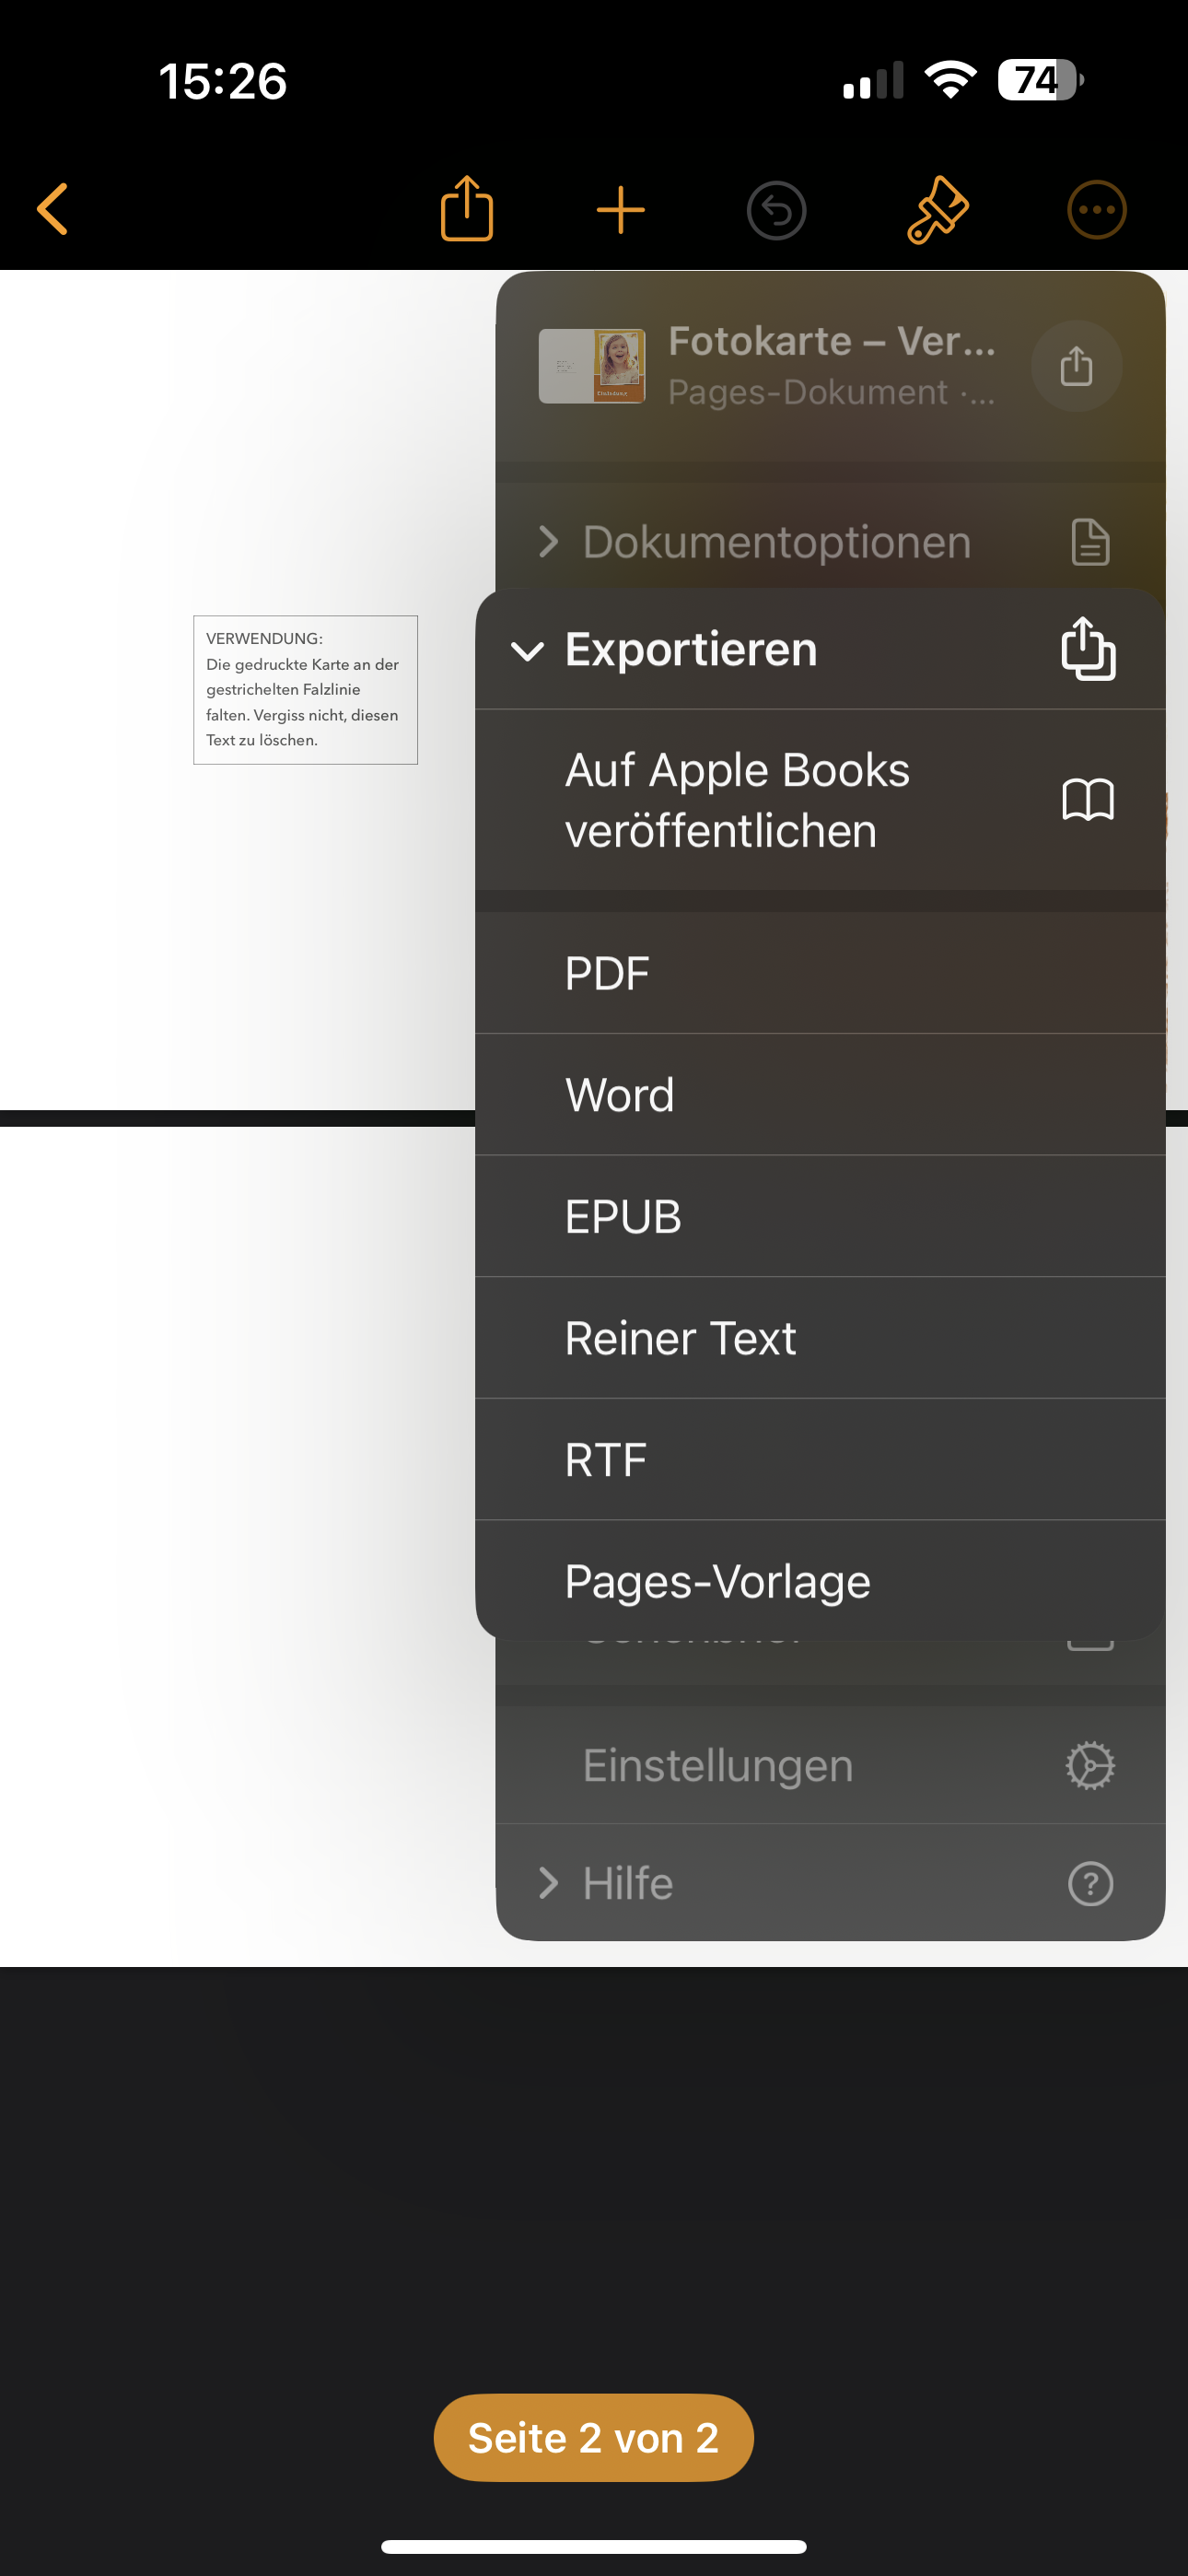1188x2576 pixels.
Task: Export the document as PDF
Action: [x=820, y=973]
